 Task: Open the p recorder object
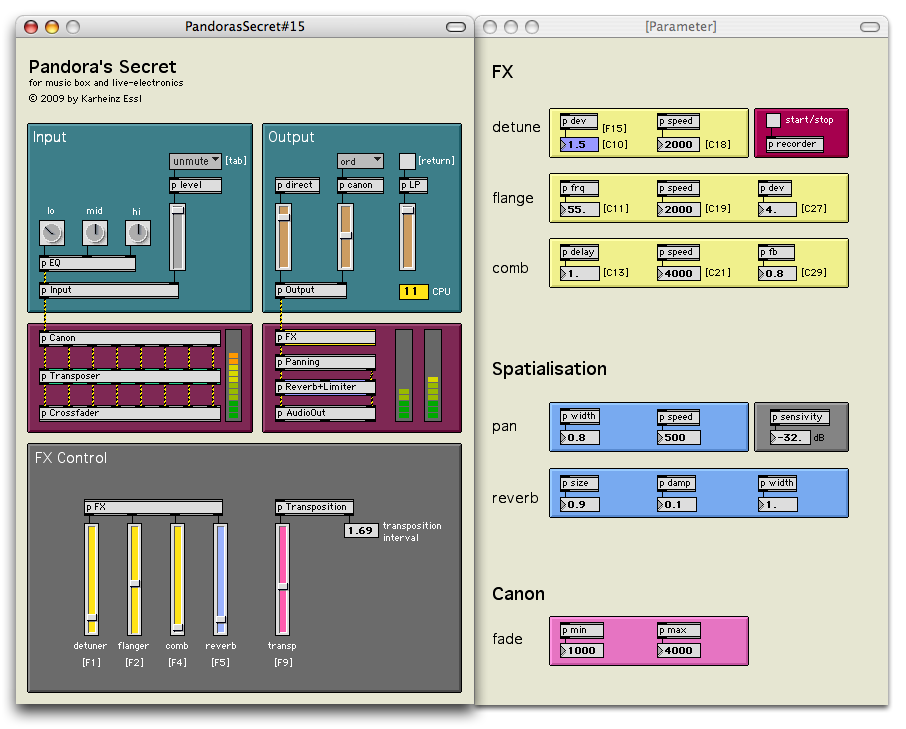795,144
